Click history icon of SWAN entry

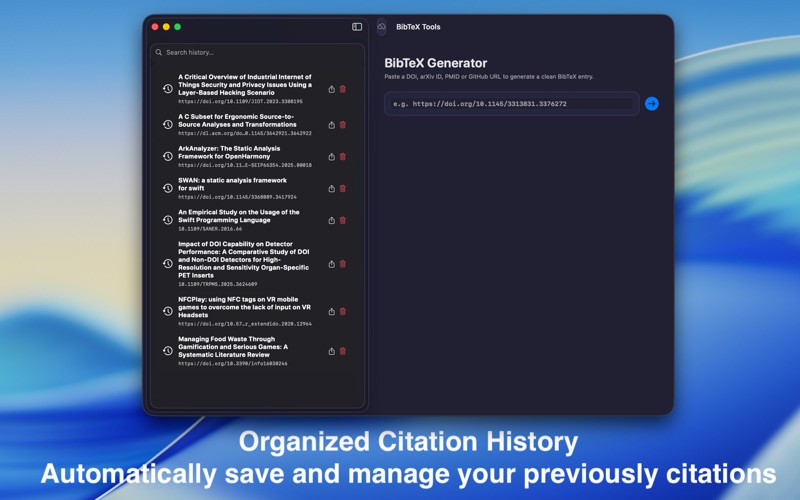click(167, 188)
